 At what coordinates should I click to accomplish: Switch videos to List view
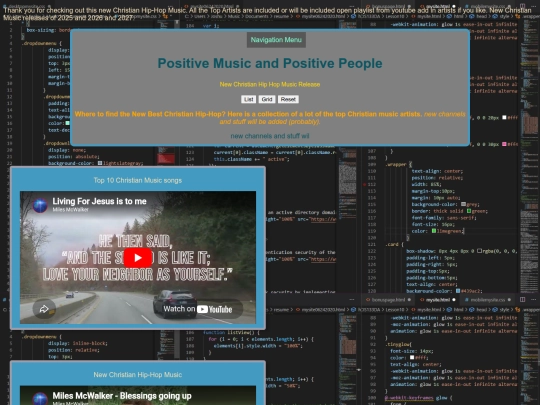coord(248,100)
